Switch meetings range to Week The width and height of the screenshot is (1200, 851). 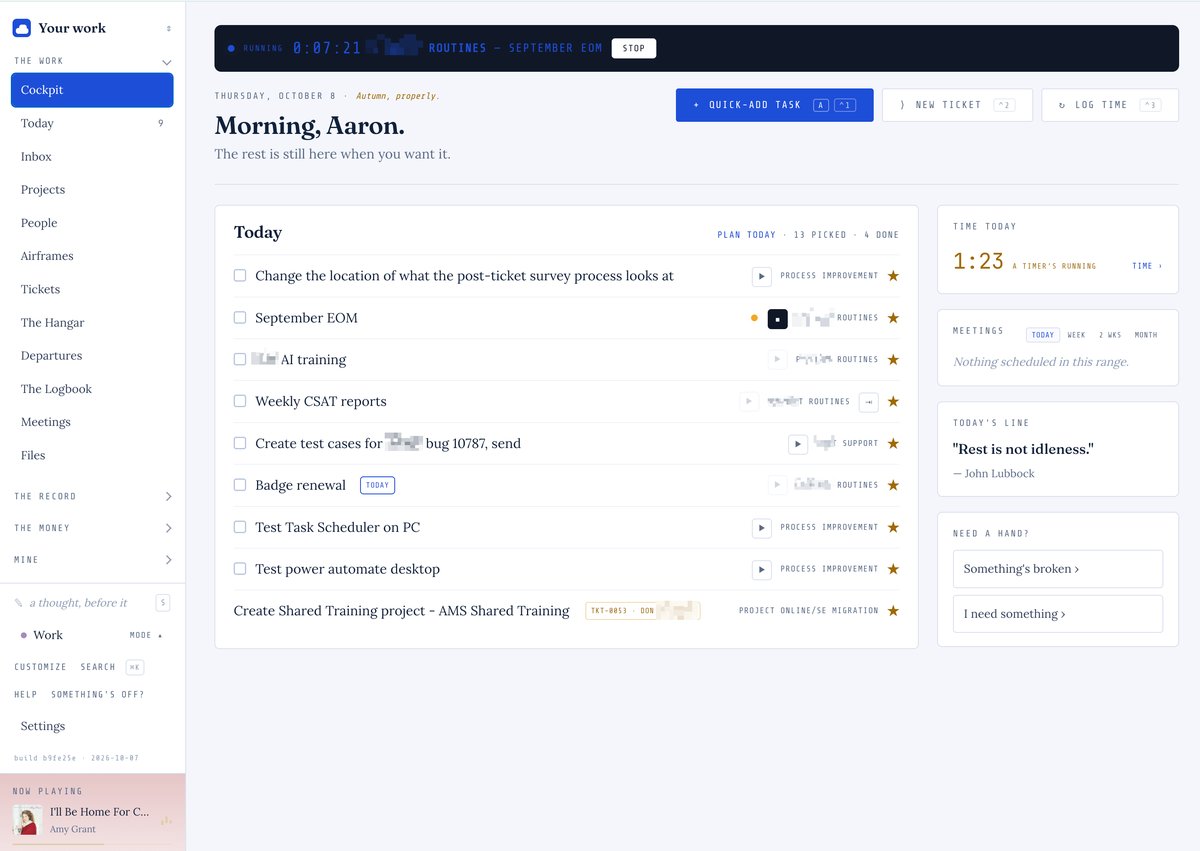[x=1076, y=335]
